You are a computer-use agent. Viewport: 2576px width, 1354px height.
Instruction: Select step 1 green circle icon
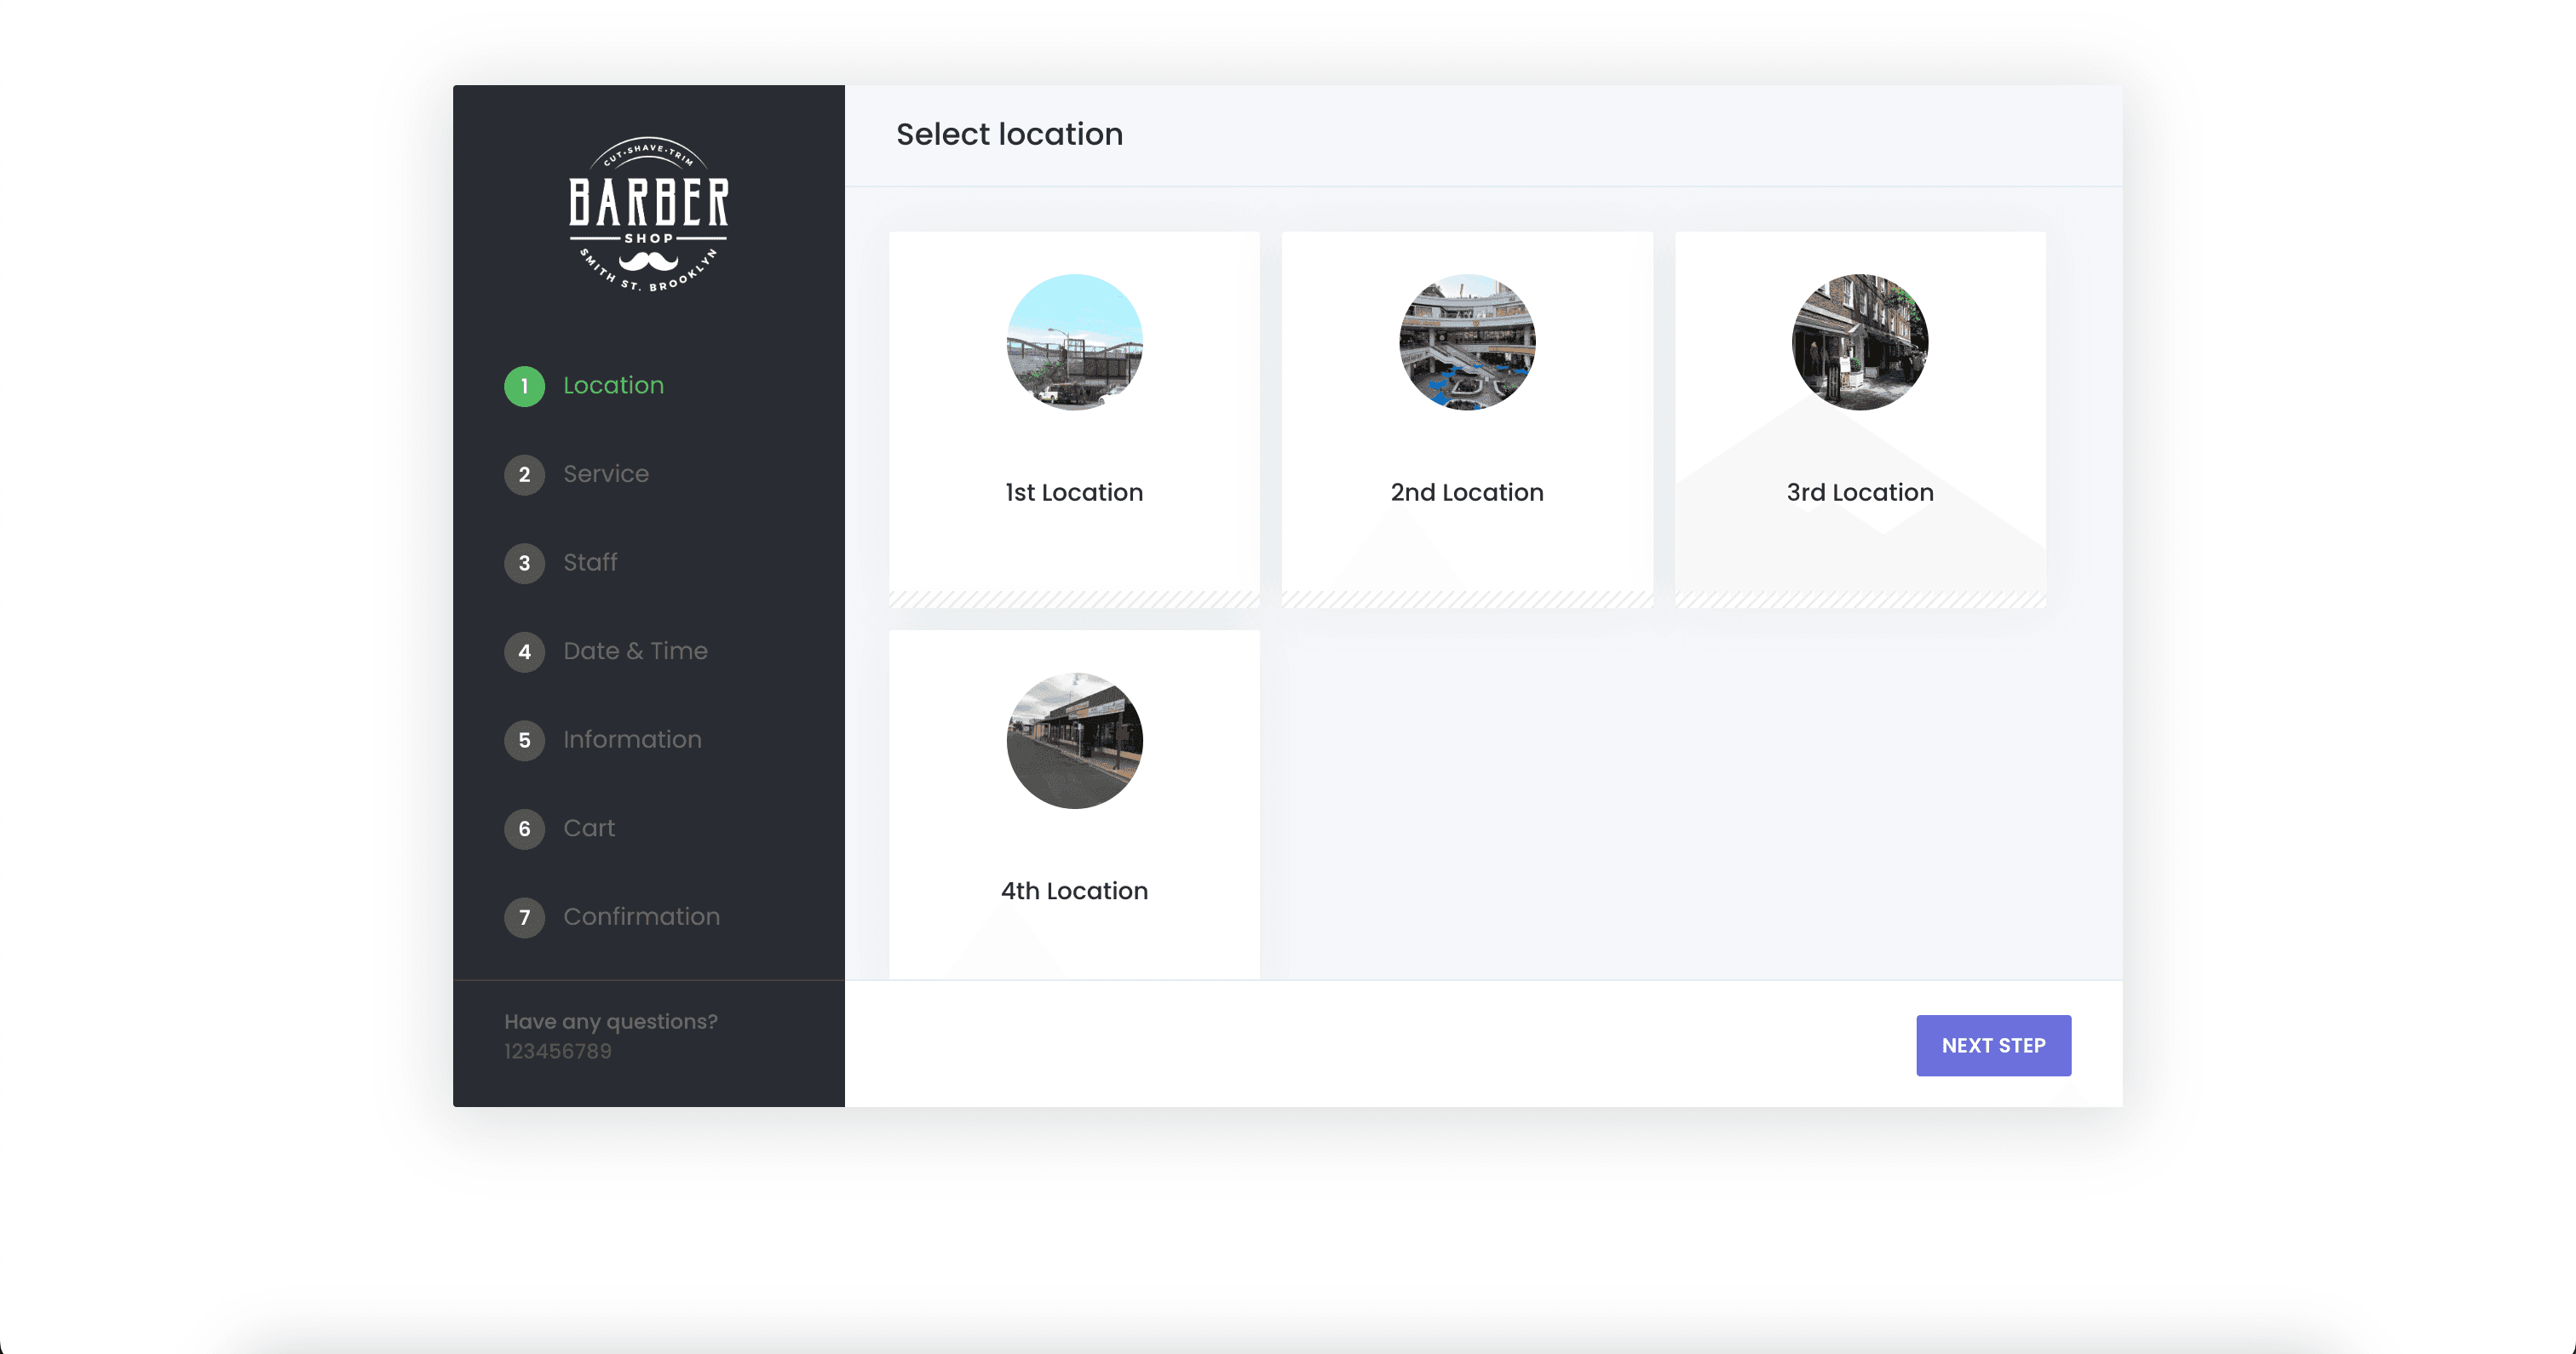[524, 386]
